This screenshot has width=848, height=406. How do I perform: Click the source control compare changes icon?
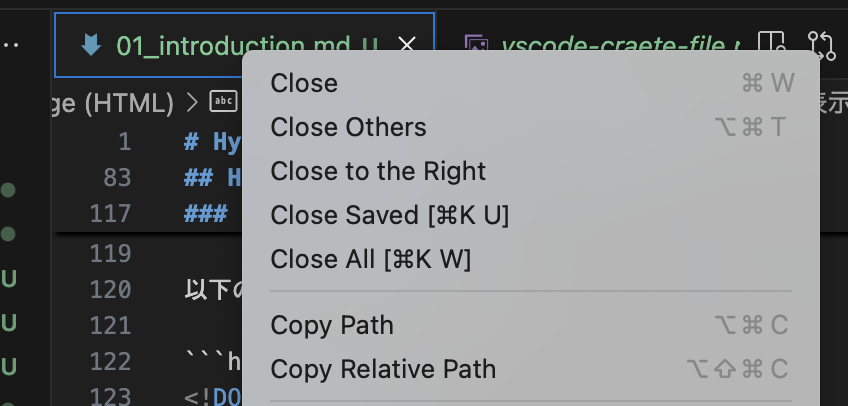[x=822, y=45]
